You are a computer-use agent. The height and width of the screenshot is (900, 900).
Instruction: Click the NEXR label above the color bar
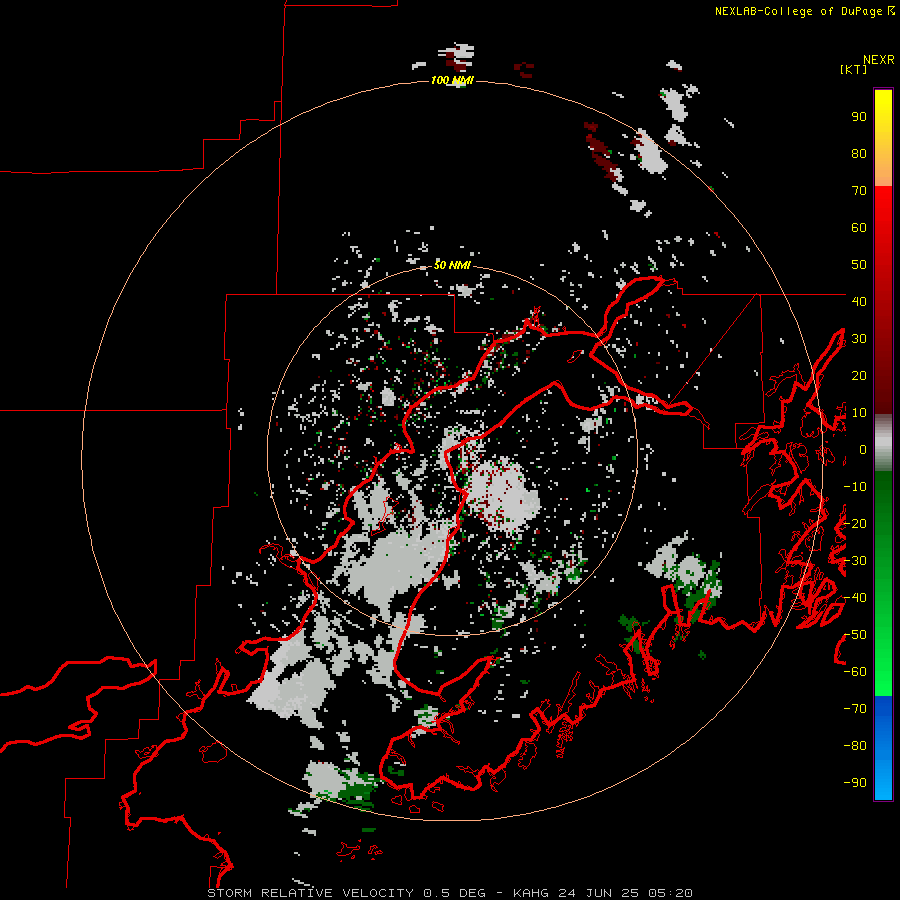(x=879, y=60)
